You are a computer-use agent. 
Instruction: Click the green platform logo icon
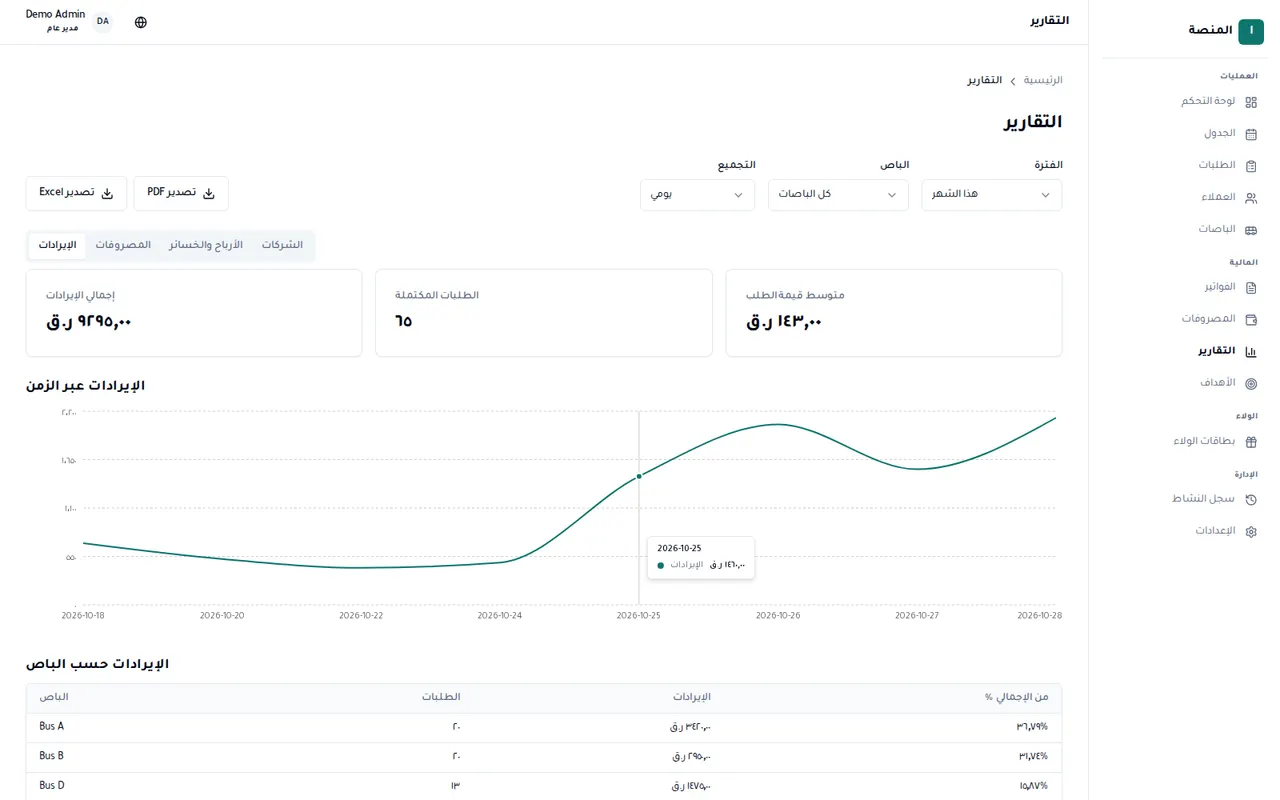(x=1251, y=31)
